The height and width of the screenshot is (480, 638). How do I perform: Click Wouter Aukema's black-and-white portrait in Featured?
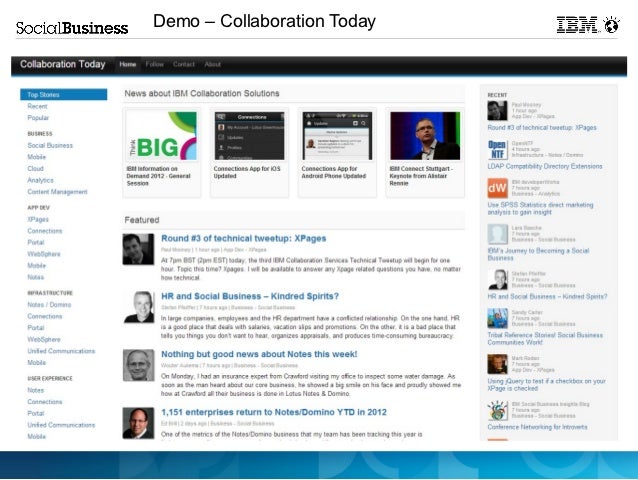[138, 365]
